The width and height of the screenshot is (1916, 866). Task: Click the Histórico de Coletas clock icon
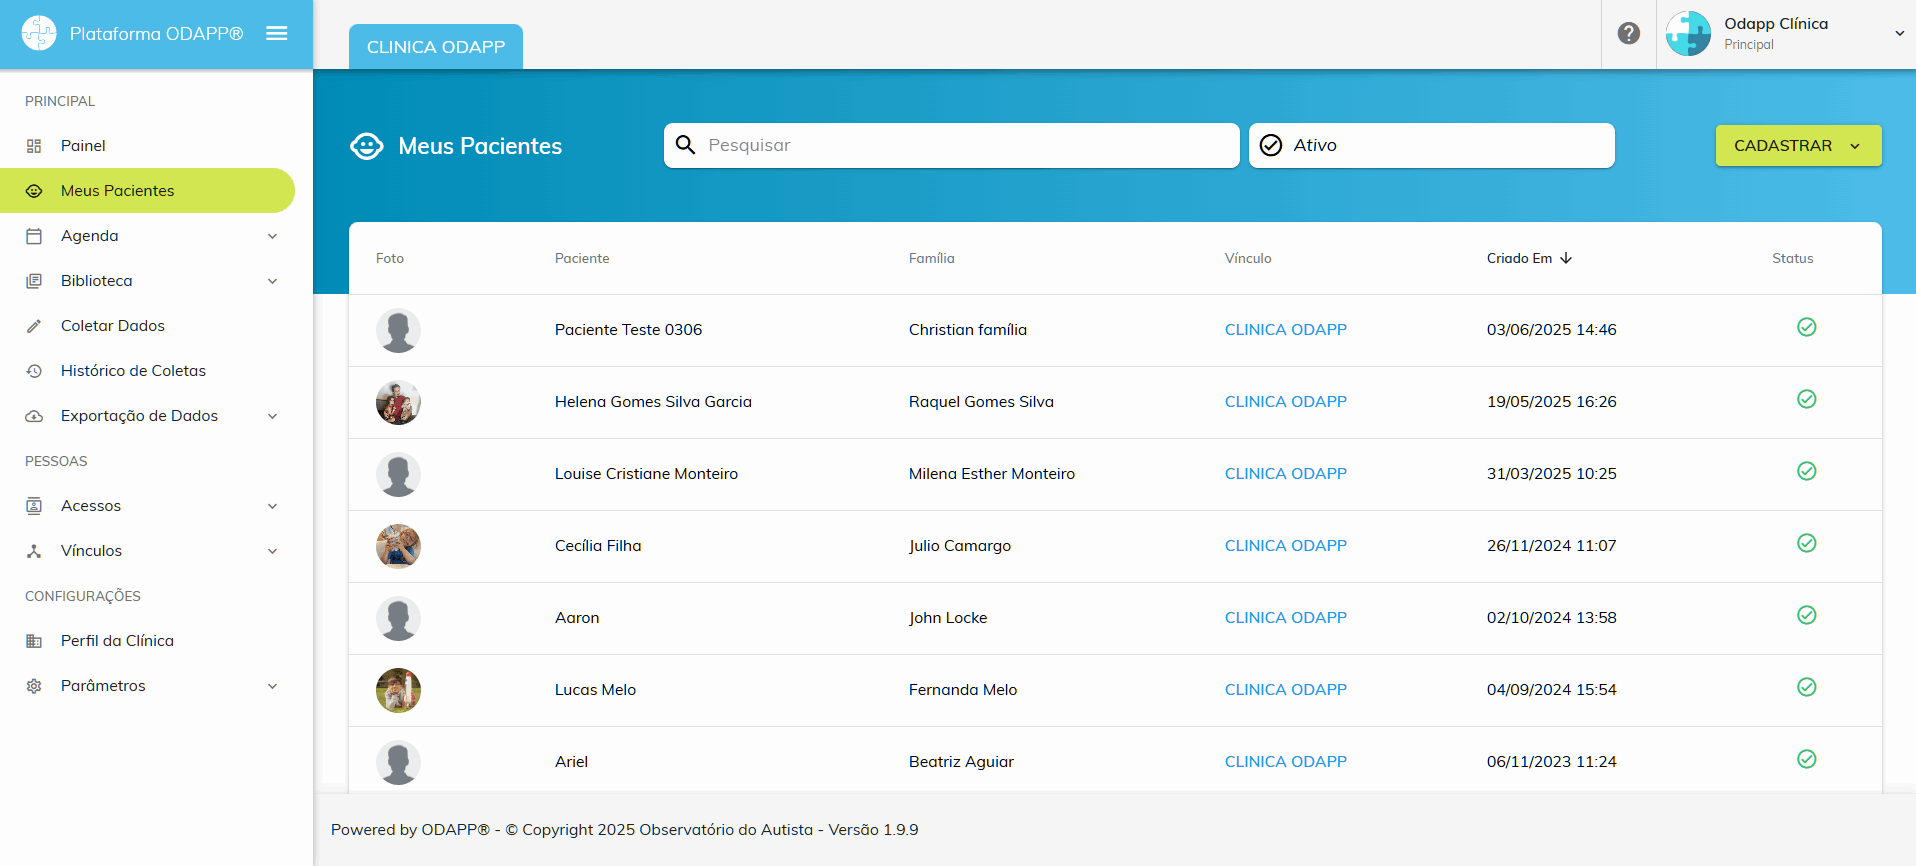tap(34, 371)
